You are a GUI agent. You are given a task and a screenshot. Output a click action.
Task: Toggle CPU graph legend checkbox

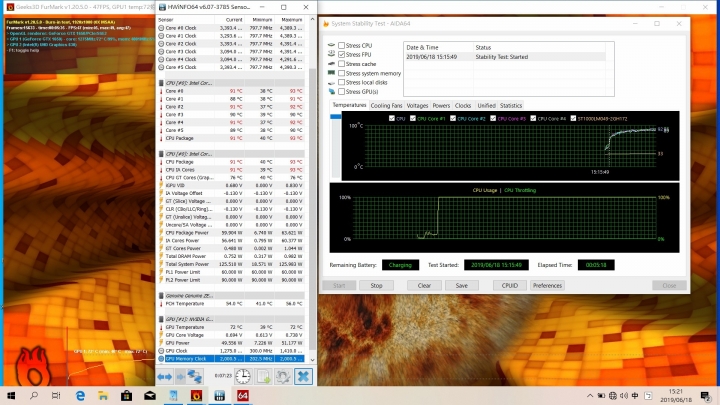[x=392, y=118]
